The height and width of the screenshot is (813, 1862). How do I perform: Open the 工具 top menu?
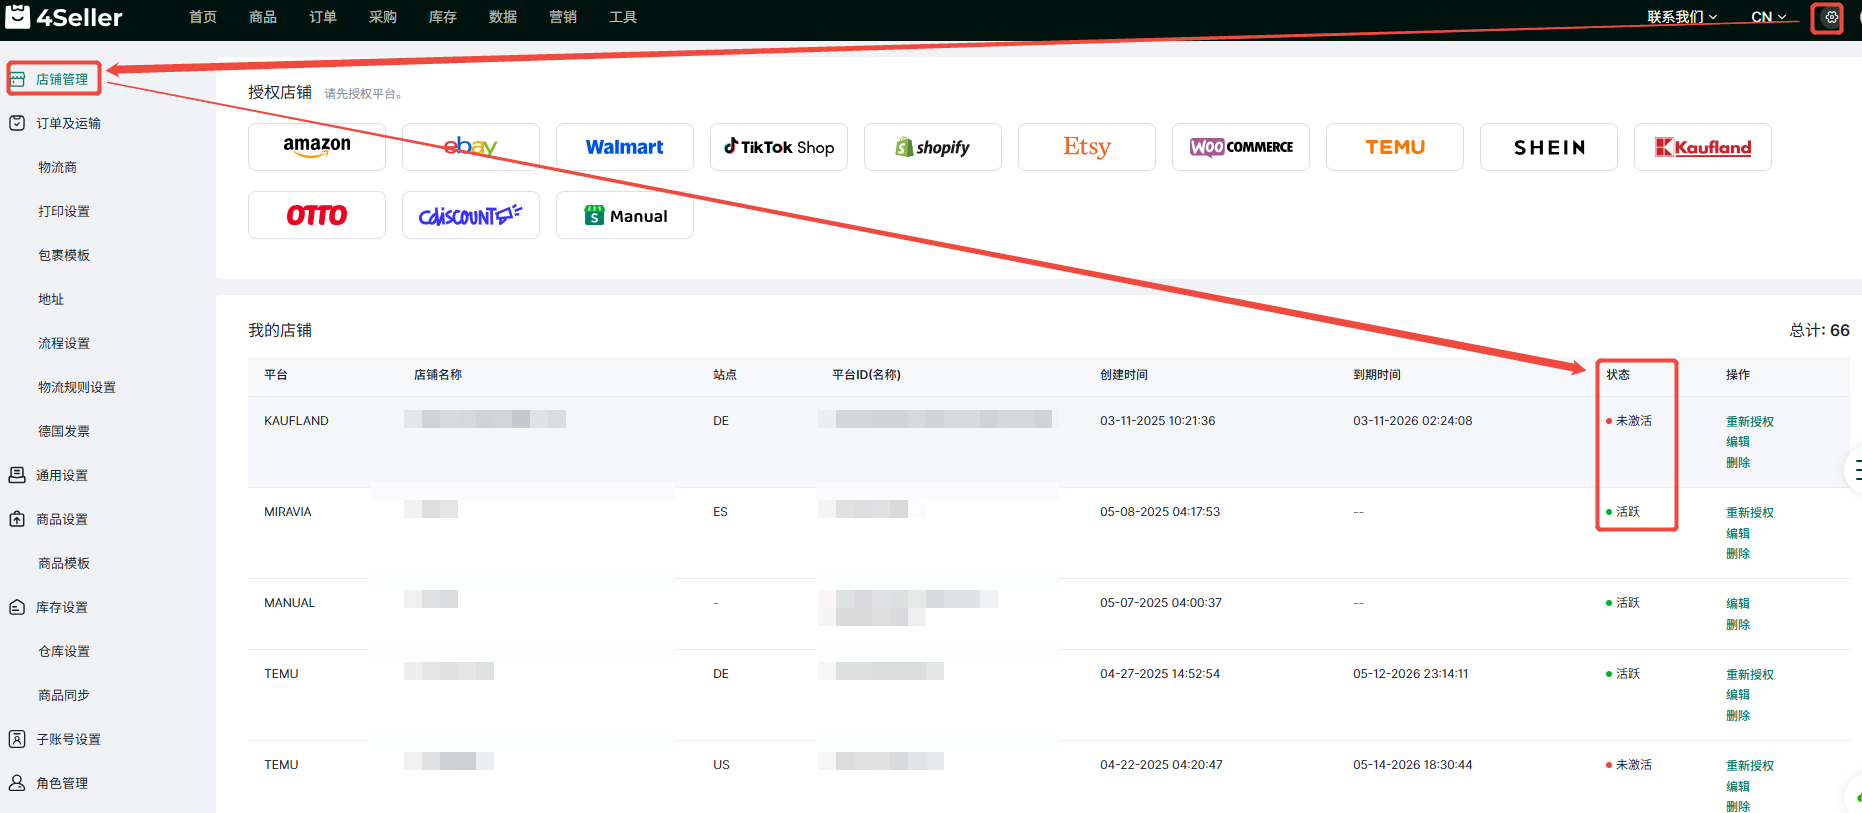(623, 17)
